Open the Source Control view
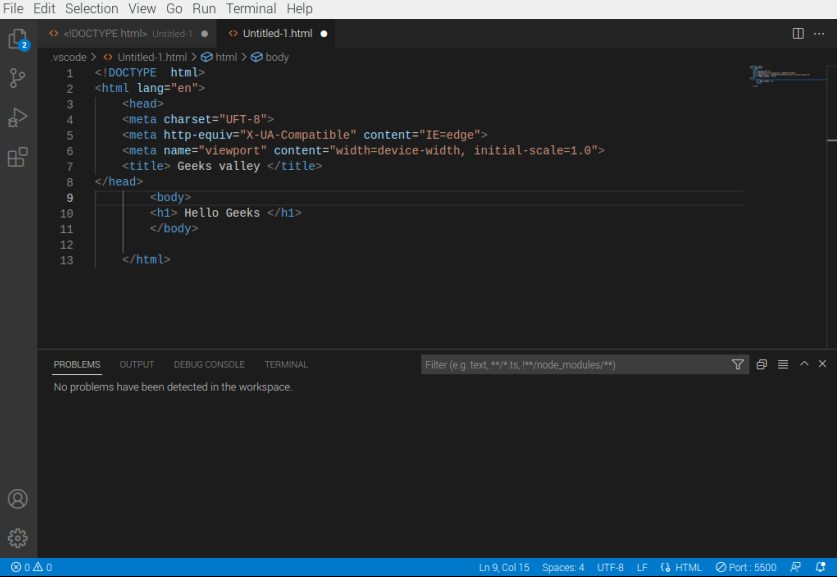The width and height of the screenshot is (837, 577). pos(18,78)
